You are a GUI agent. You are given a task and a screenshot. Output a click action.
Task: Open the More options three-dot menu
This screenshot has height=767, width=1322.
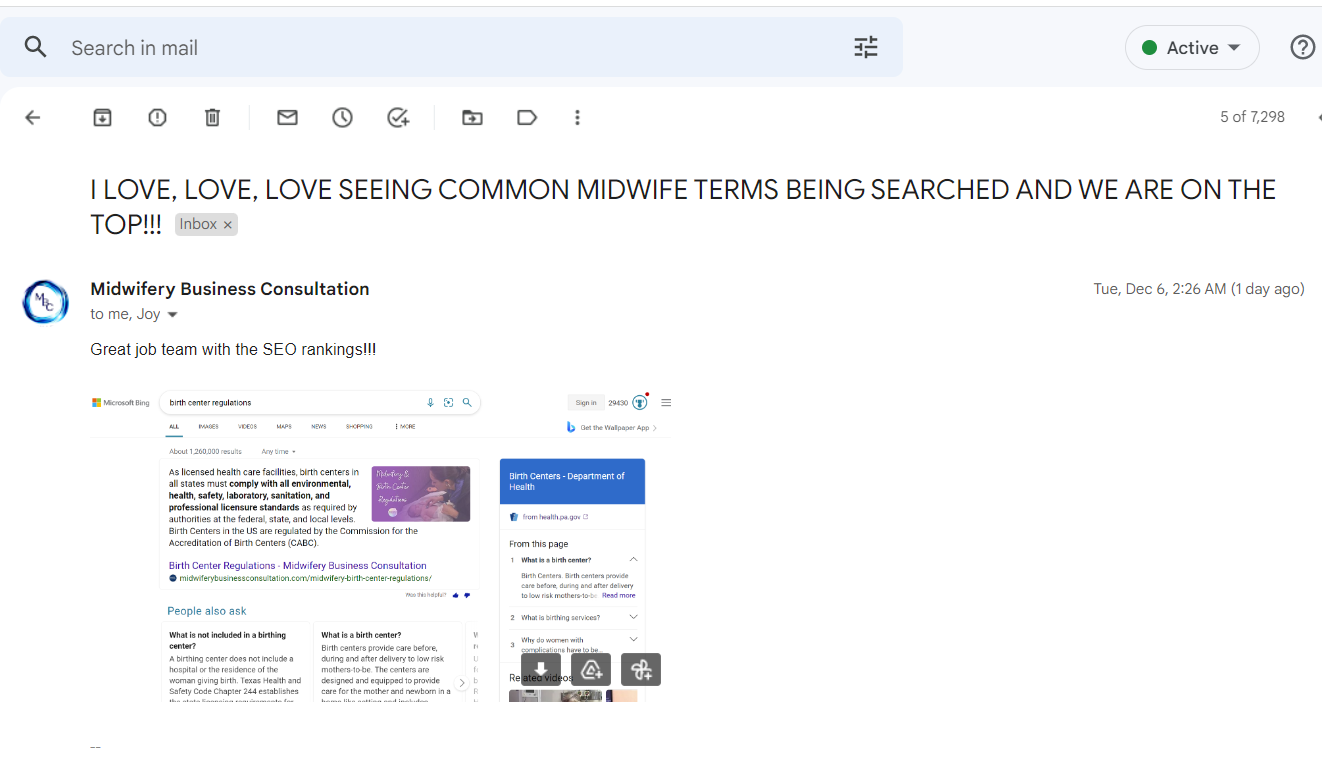[x=577, y=118]
